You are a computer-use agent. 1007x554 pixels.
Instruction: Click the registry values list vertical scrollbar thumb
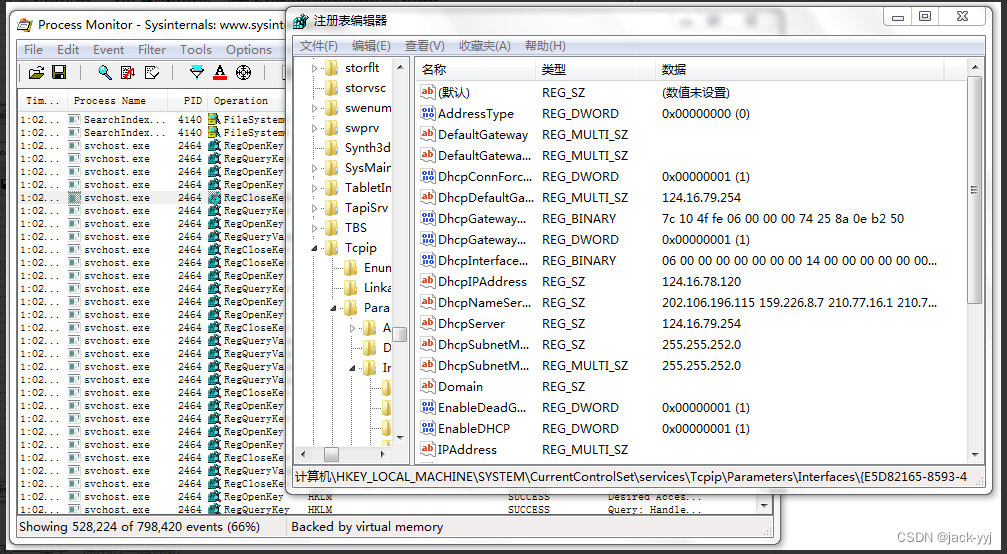coord(974,190)
